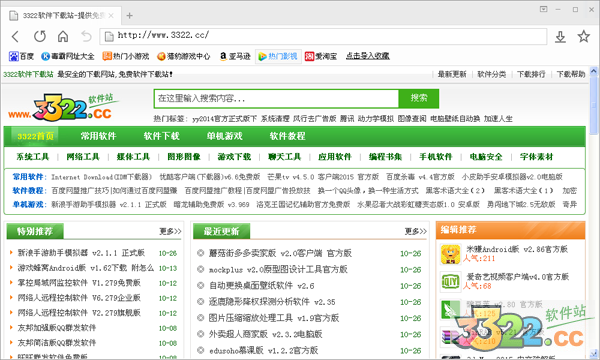This screenshot has height=360, width=600.
Task: Open a new tab with the plus icon
Action: [129, 16]
